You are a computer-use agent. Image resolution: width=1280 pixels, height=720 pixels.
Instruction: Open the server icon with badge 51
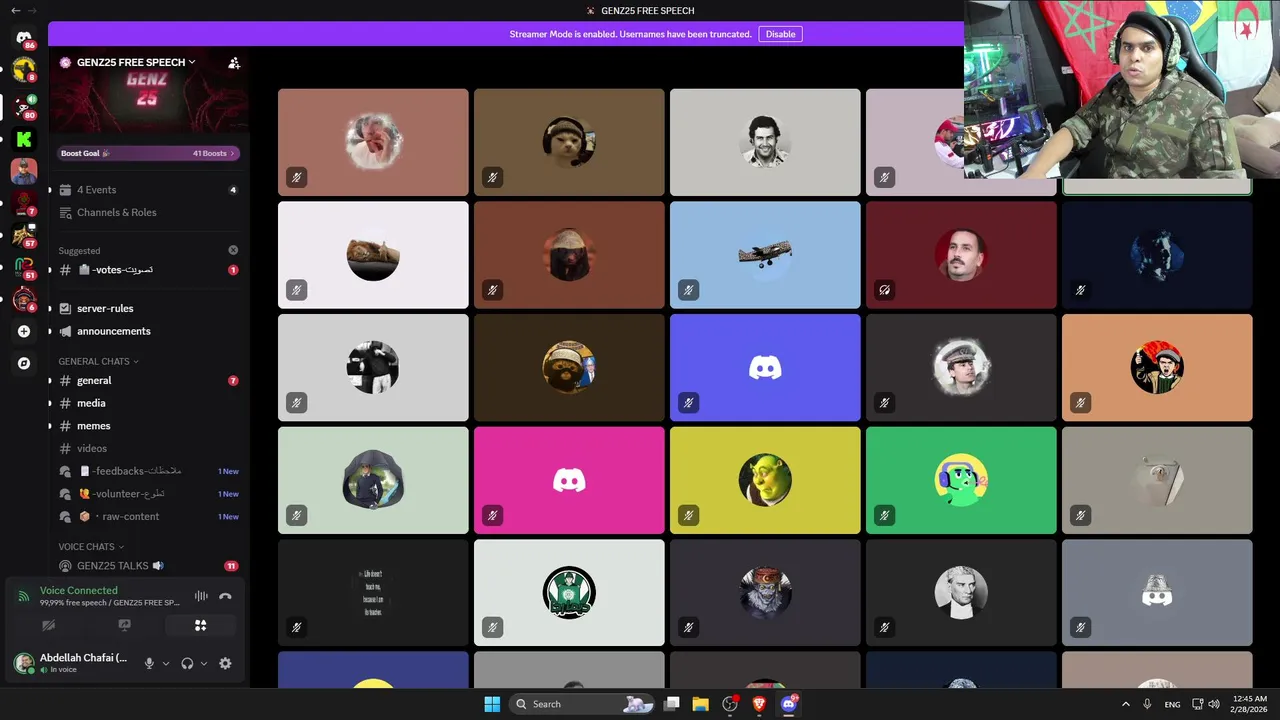[24, 267]
